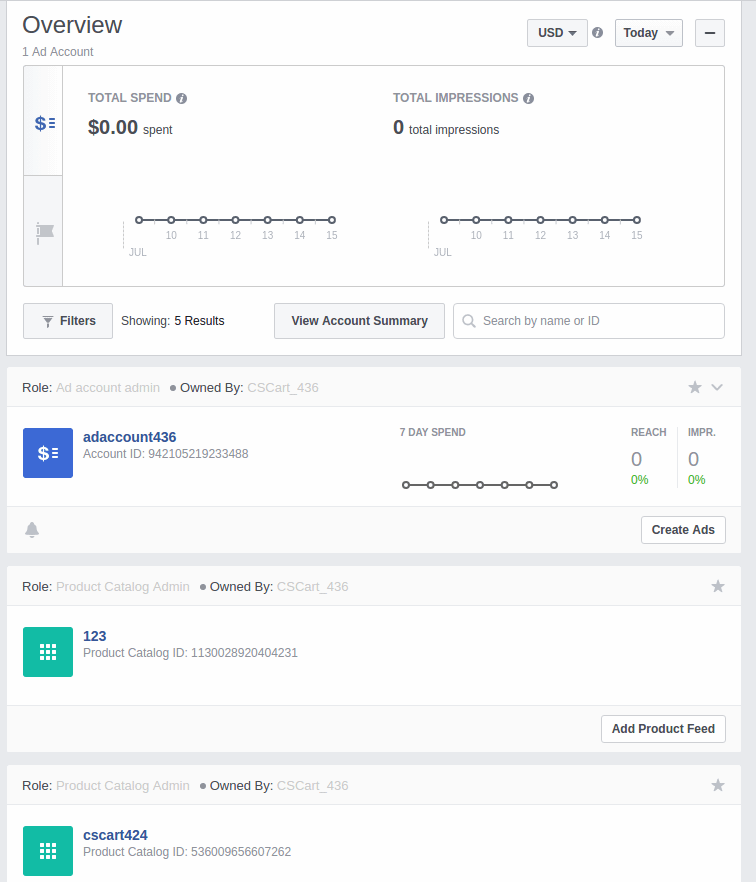Select the blue spend chart icon
This screenshot has width=756, height=882.
(x=43, y=121)
